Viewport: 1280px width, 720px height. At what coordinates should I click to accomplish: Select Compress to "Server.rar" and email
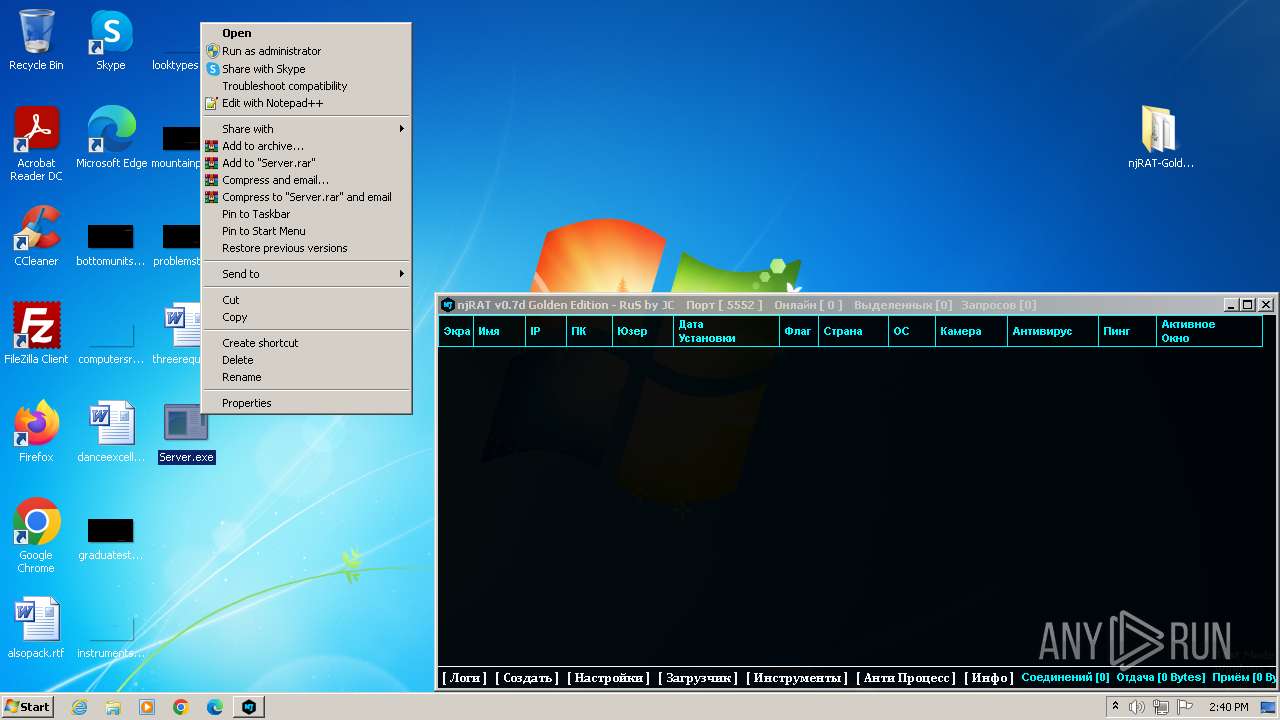click(x=306, y=197)
